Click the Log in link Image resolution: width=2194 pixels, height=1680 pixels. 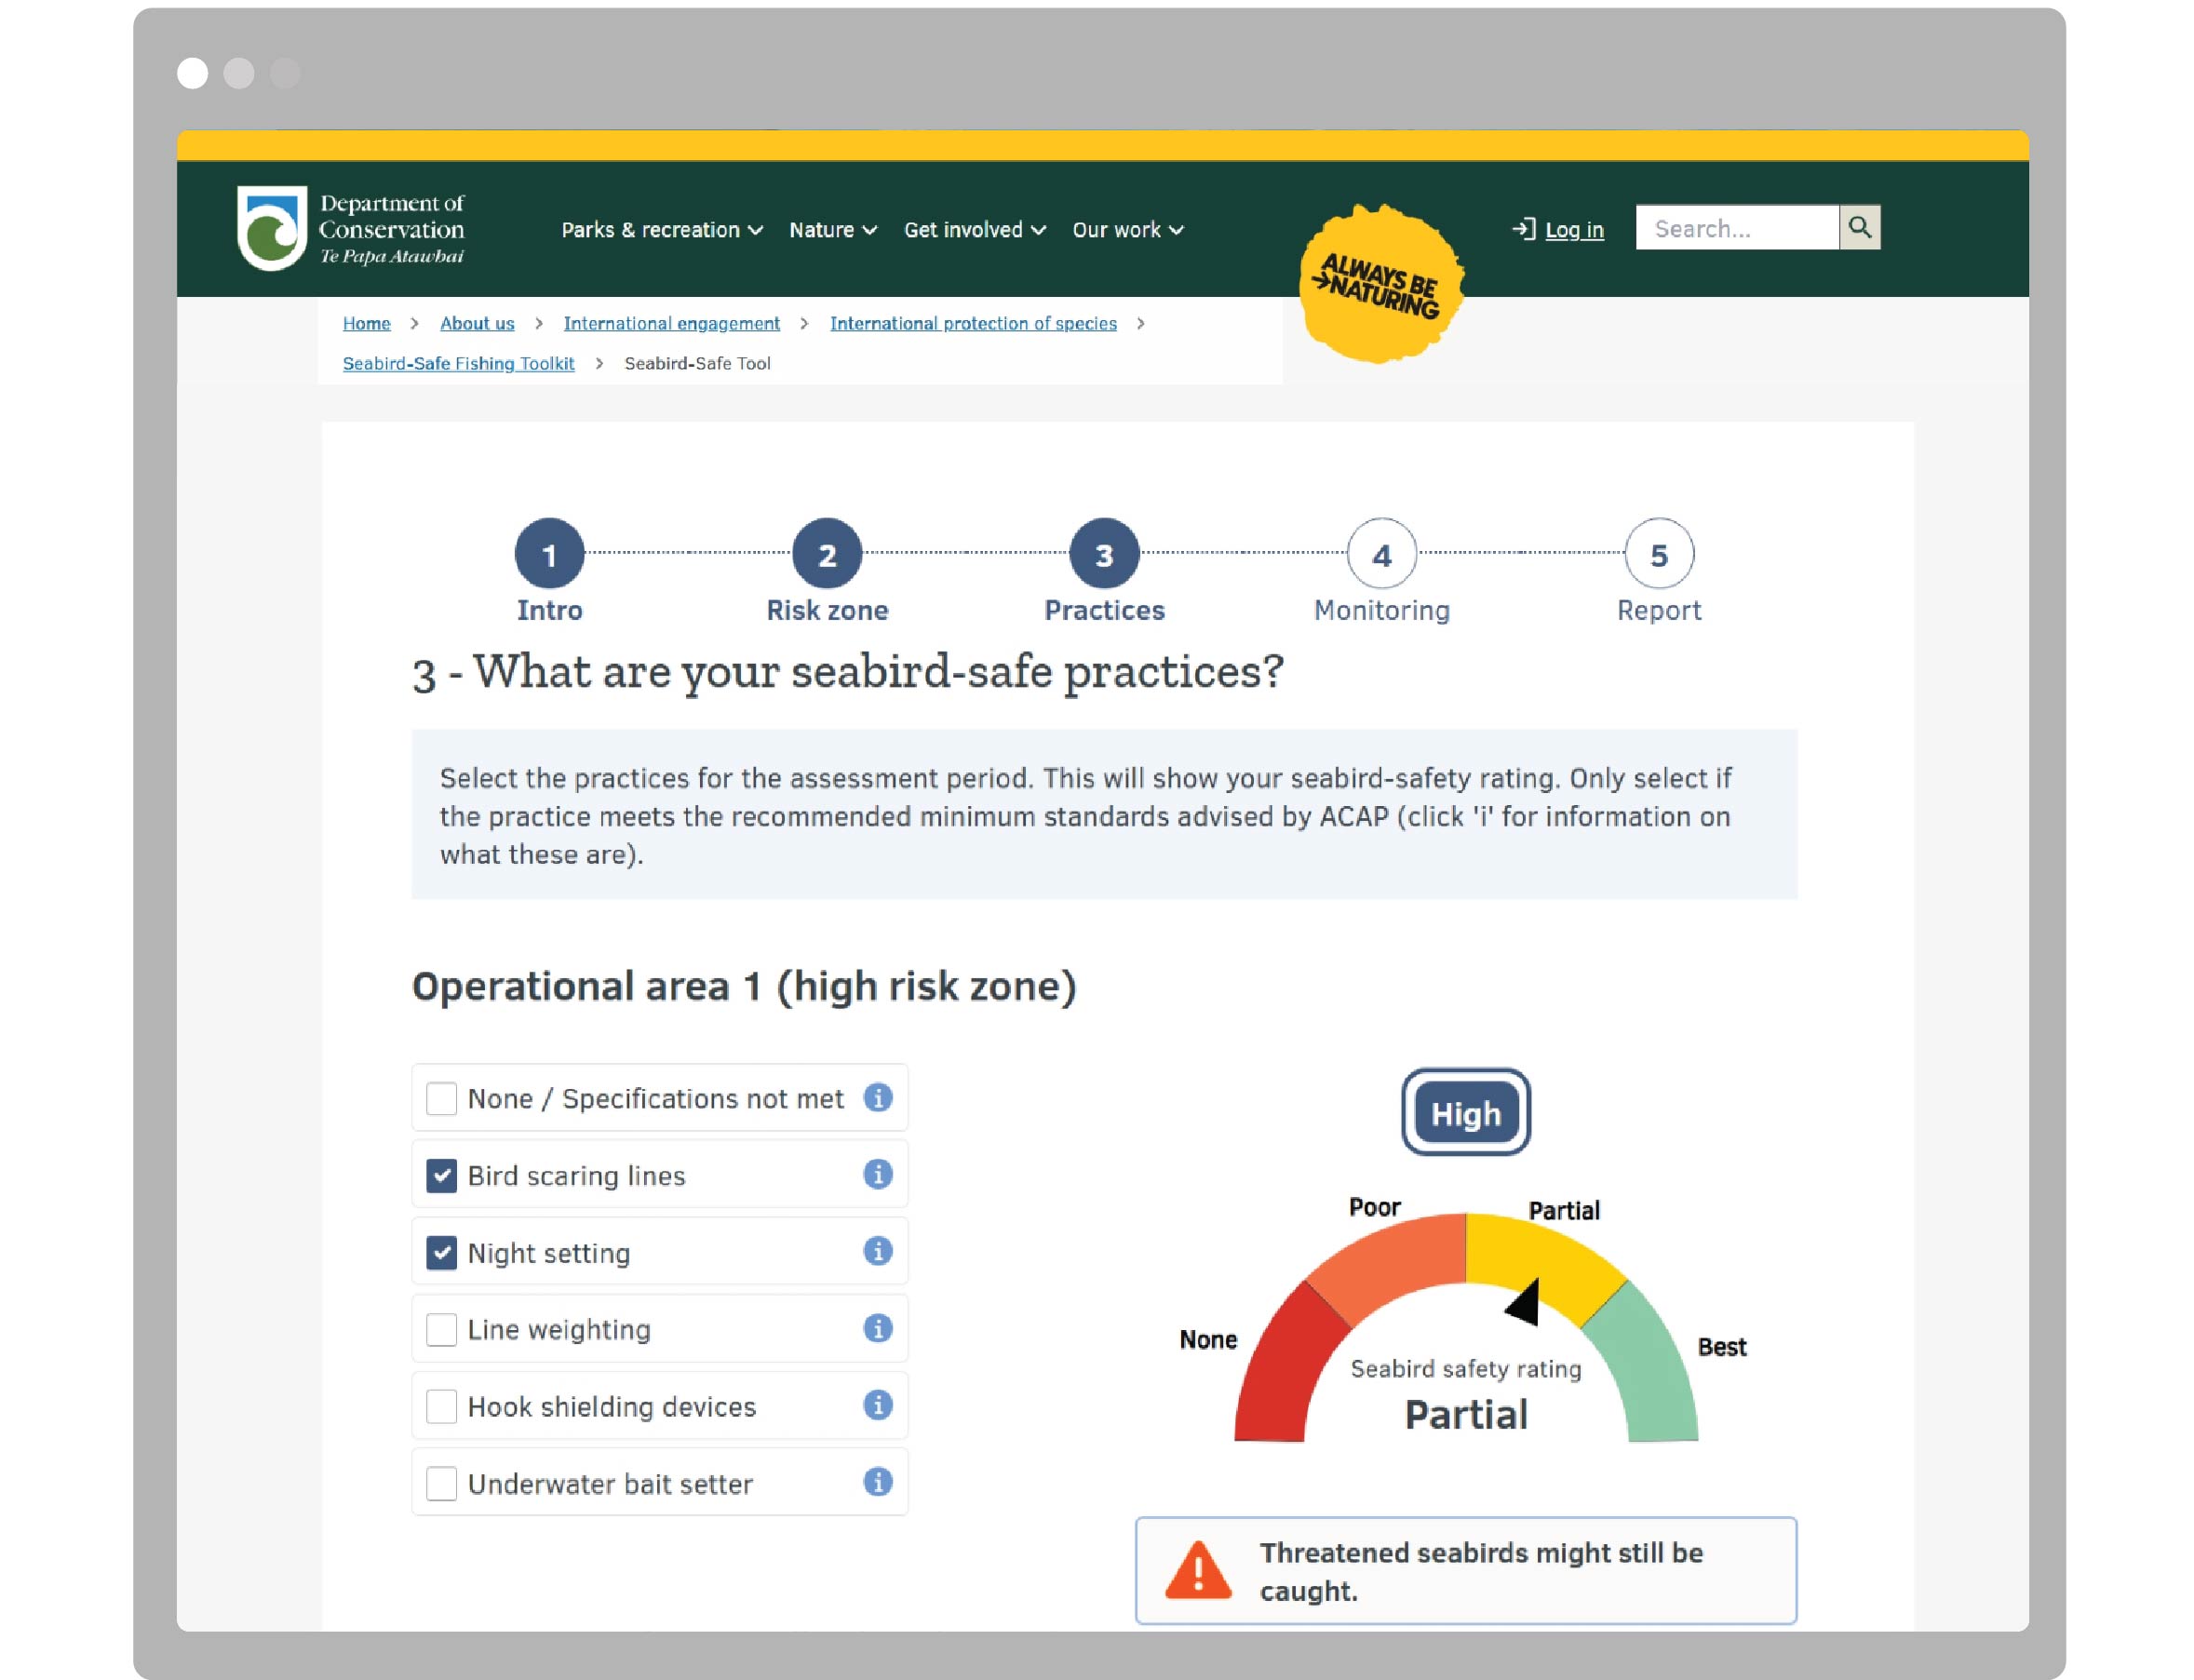pyautogui.click(x=1573, y=230)
